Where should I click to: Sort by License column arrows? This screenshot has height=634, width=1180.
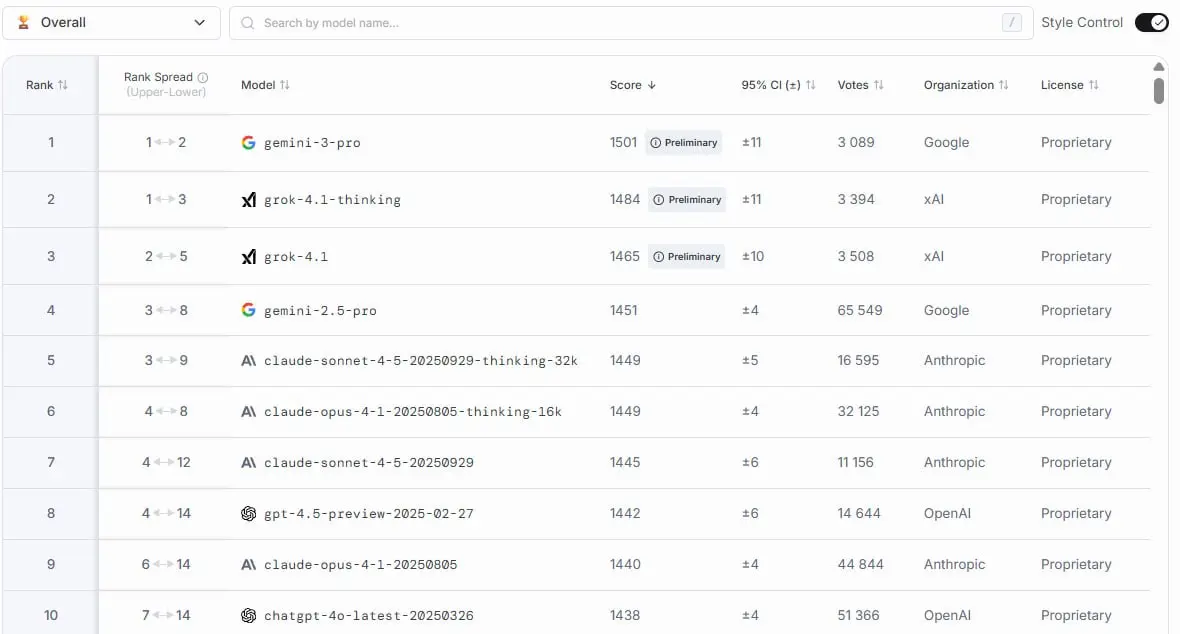tap(1093, 85)
